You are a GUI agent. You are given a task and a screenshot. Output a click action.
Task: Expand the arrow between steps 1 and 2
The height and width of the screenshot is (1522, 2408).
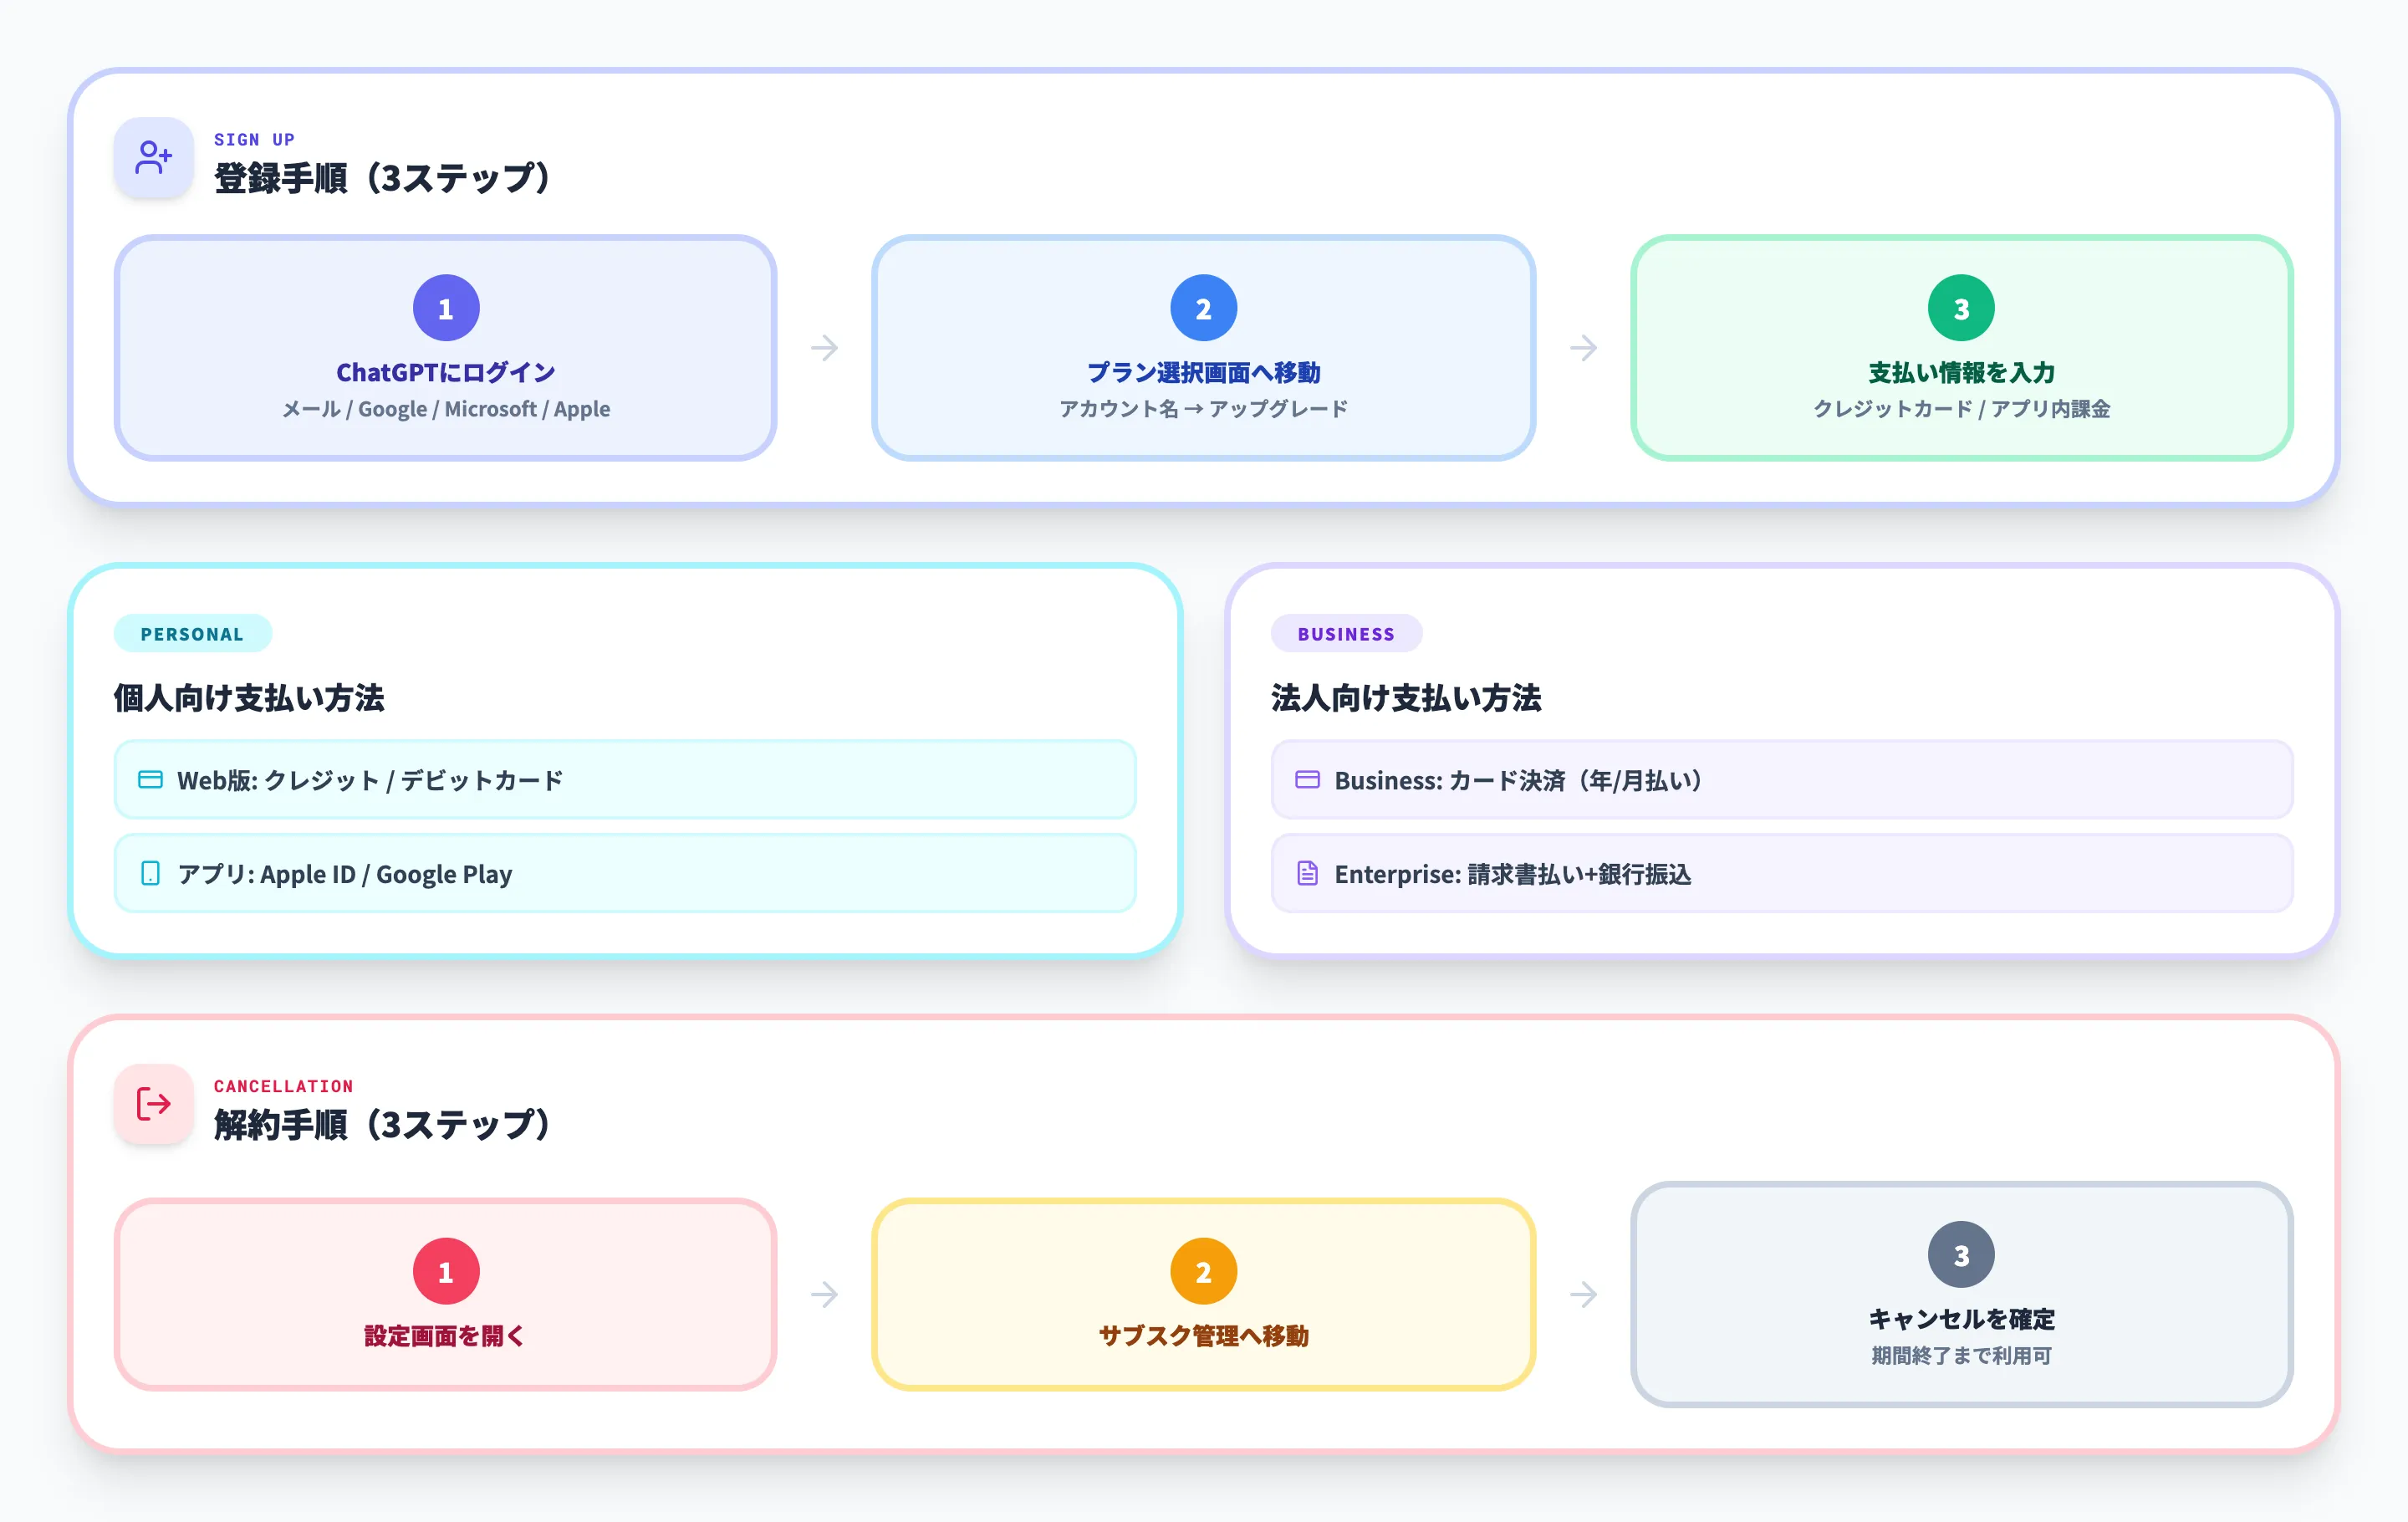point(824,348)
